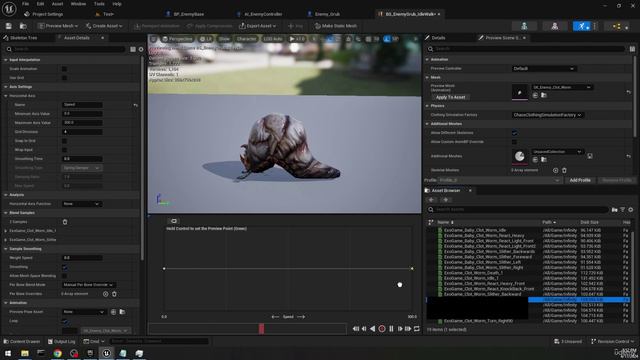Toggle property matrix grid icon in Asset Details
This screenshot has height=360, width=640.
pos(133,49)
